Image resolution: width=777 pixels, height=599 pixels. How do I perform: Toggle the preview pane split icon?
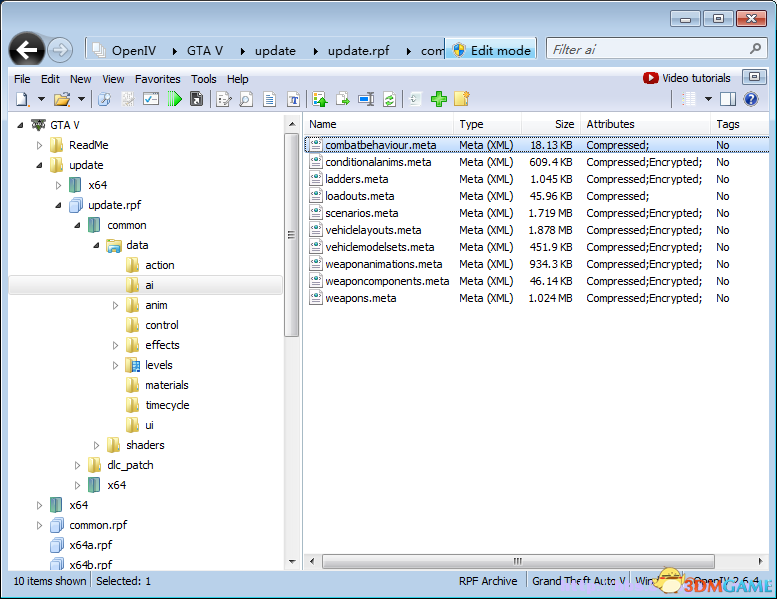(x=727, y=99)
